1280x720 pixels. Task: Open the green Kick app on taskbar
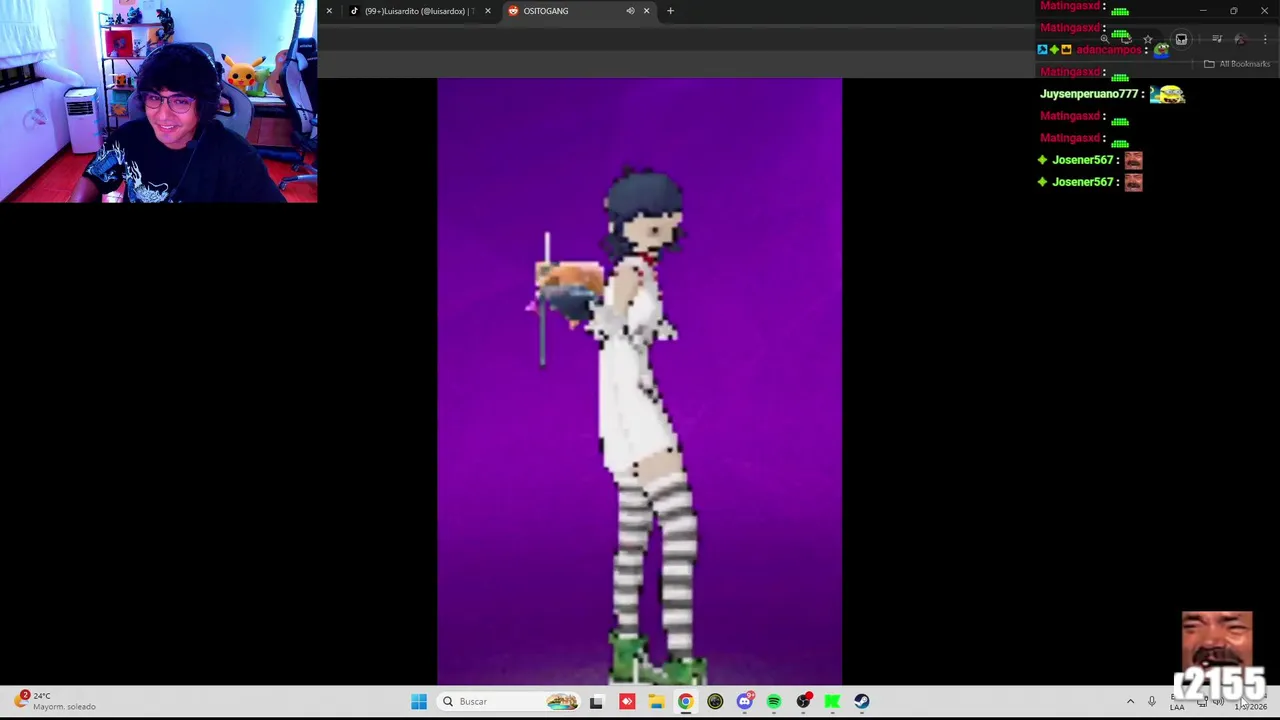click(x=832, y=702)
